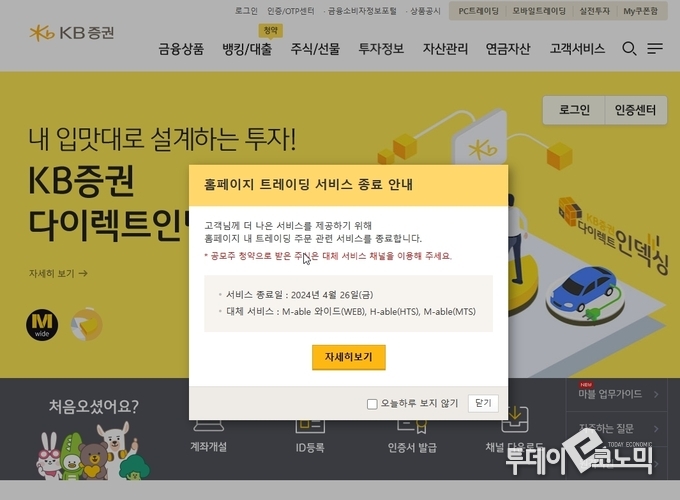This screenshot has height=500, width=680.
Task: Expand the 마블 업무가이드 chevron
Action: [x=656, y=394]
